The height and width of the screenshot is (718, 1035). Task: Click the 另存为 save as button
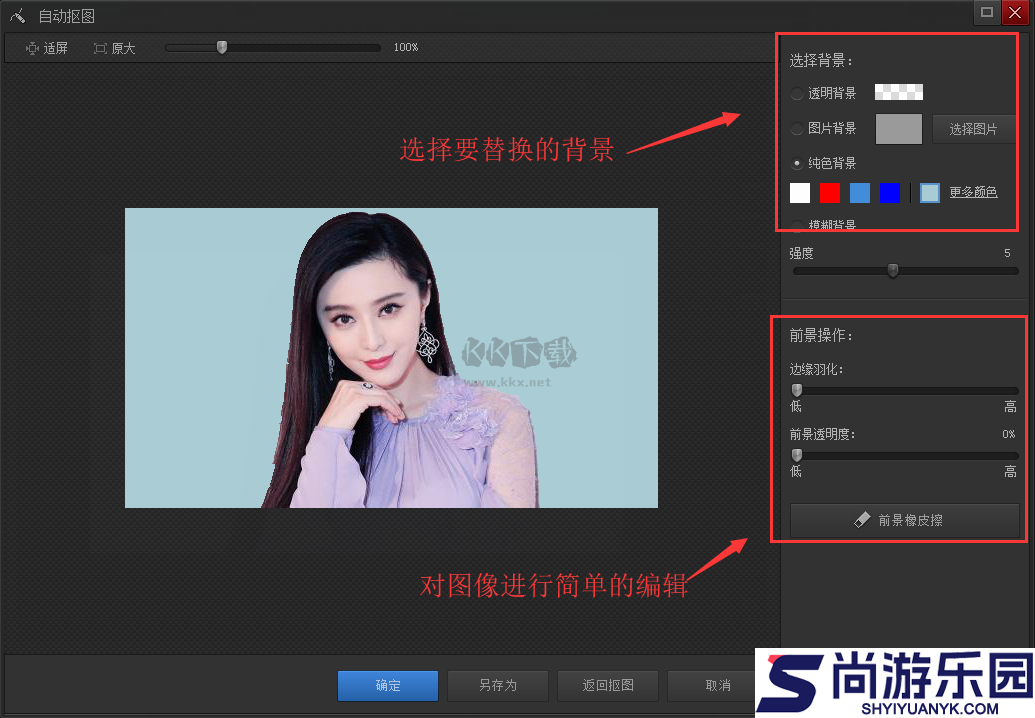(498, 686)
